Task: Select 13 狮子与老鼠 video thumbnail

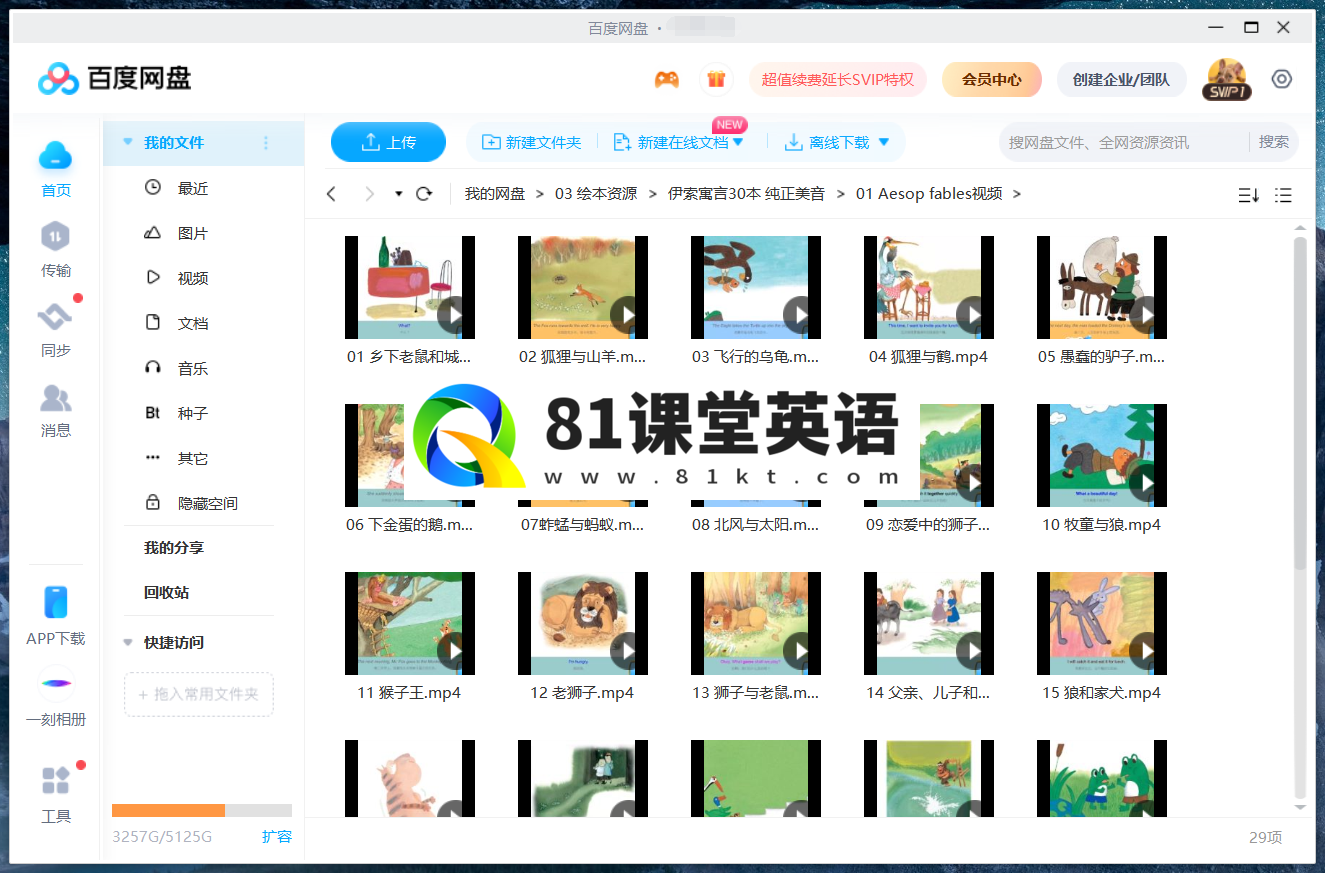Action: (x=756, y=624)
